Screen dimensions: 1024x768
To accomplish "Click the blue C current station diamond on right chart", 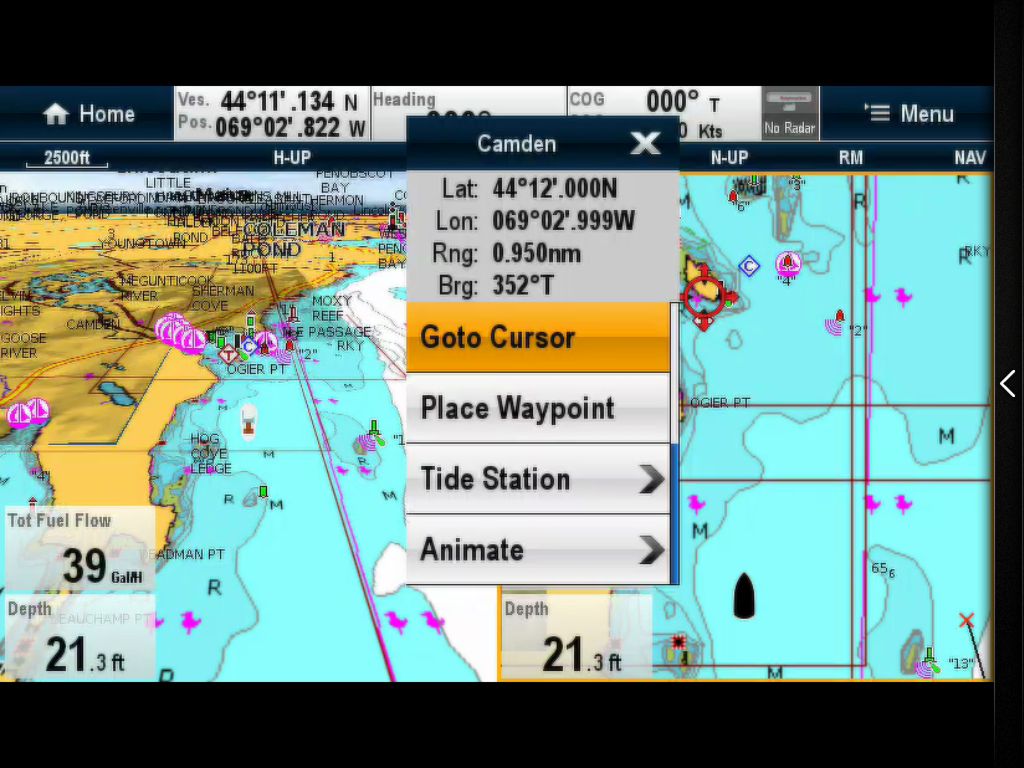I will pyautogui.click(x=749, y=266).
